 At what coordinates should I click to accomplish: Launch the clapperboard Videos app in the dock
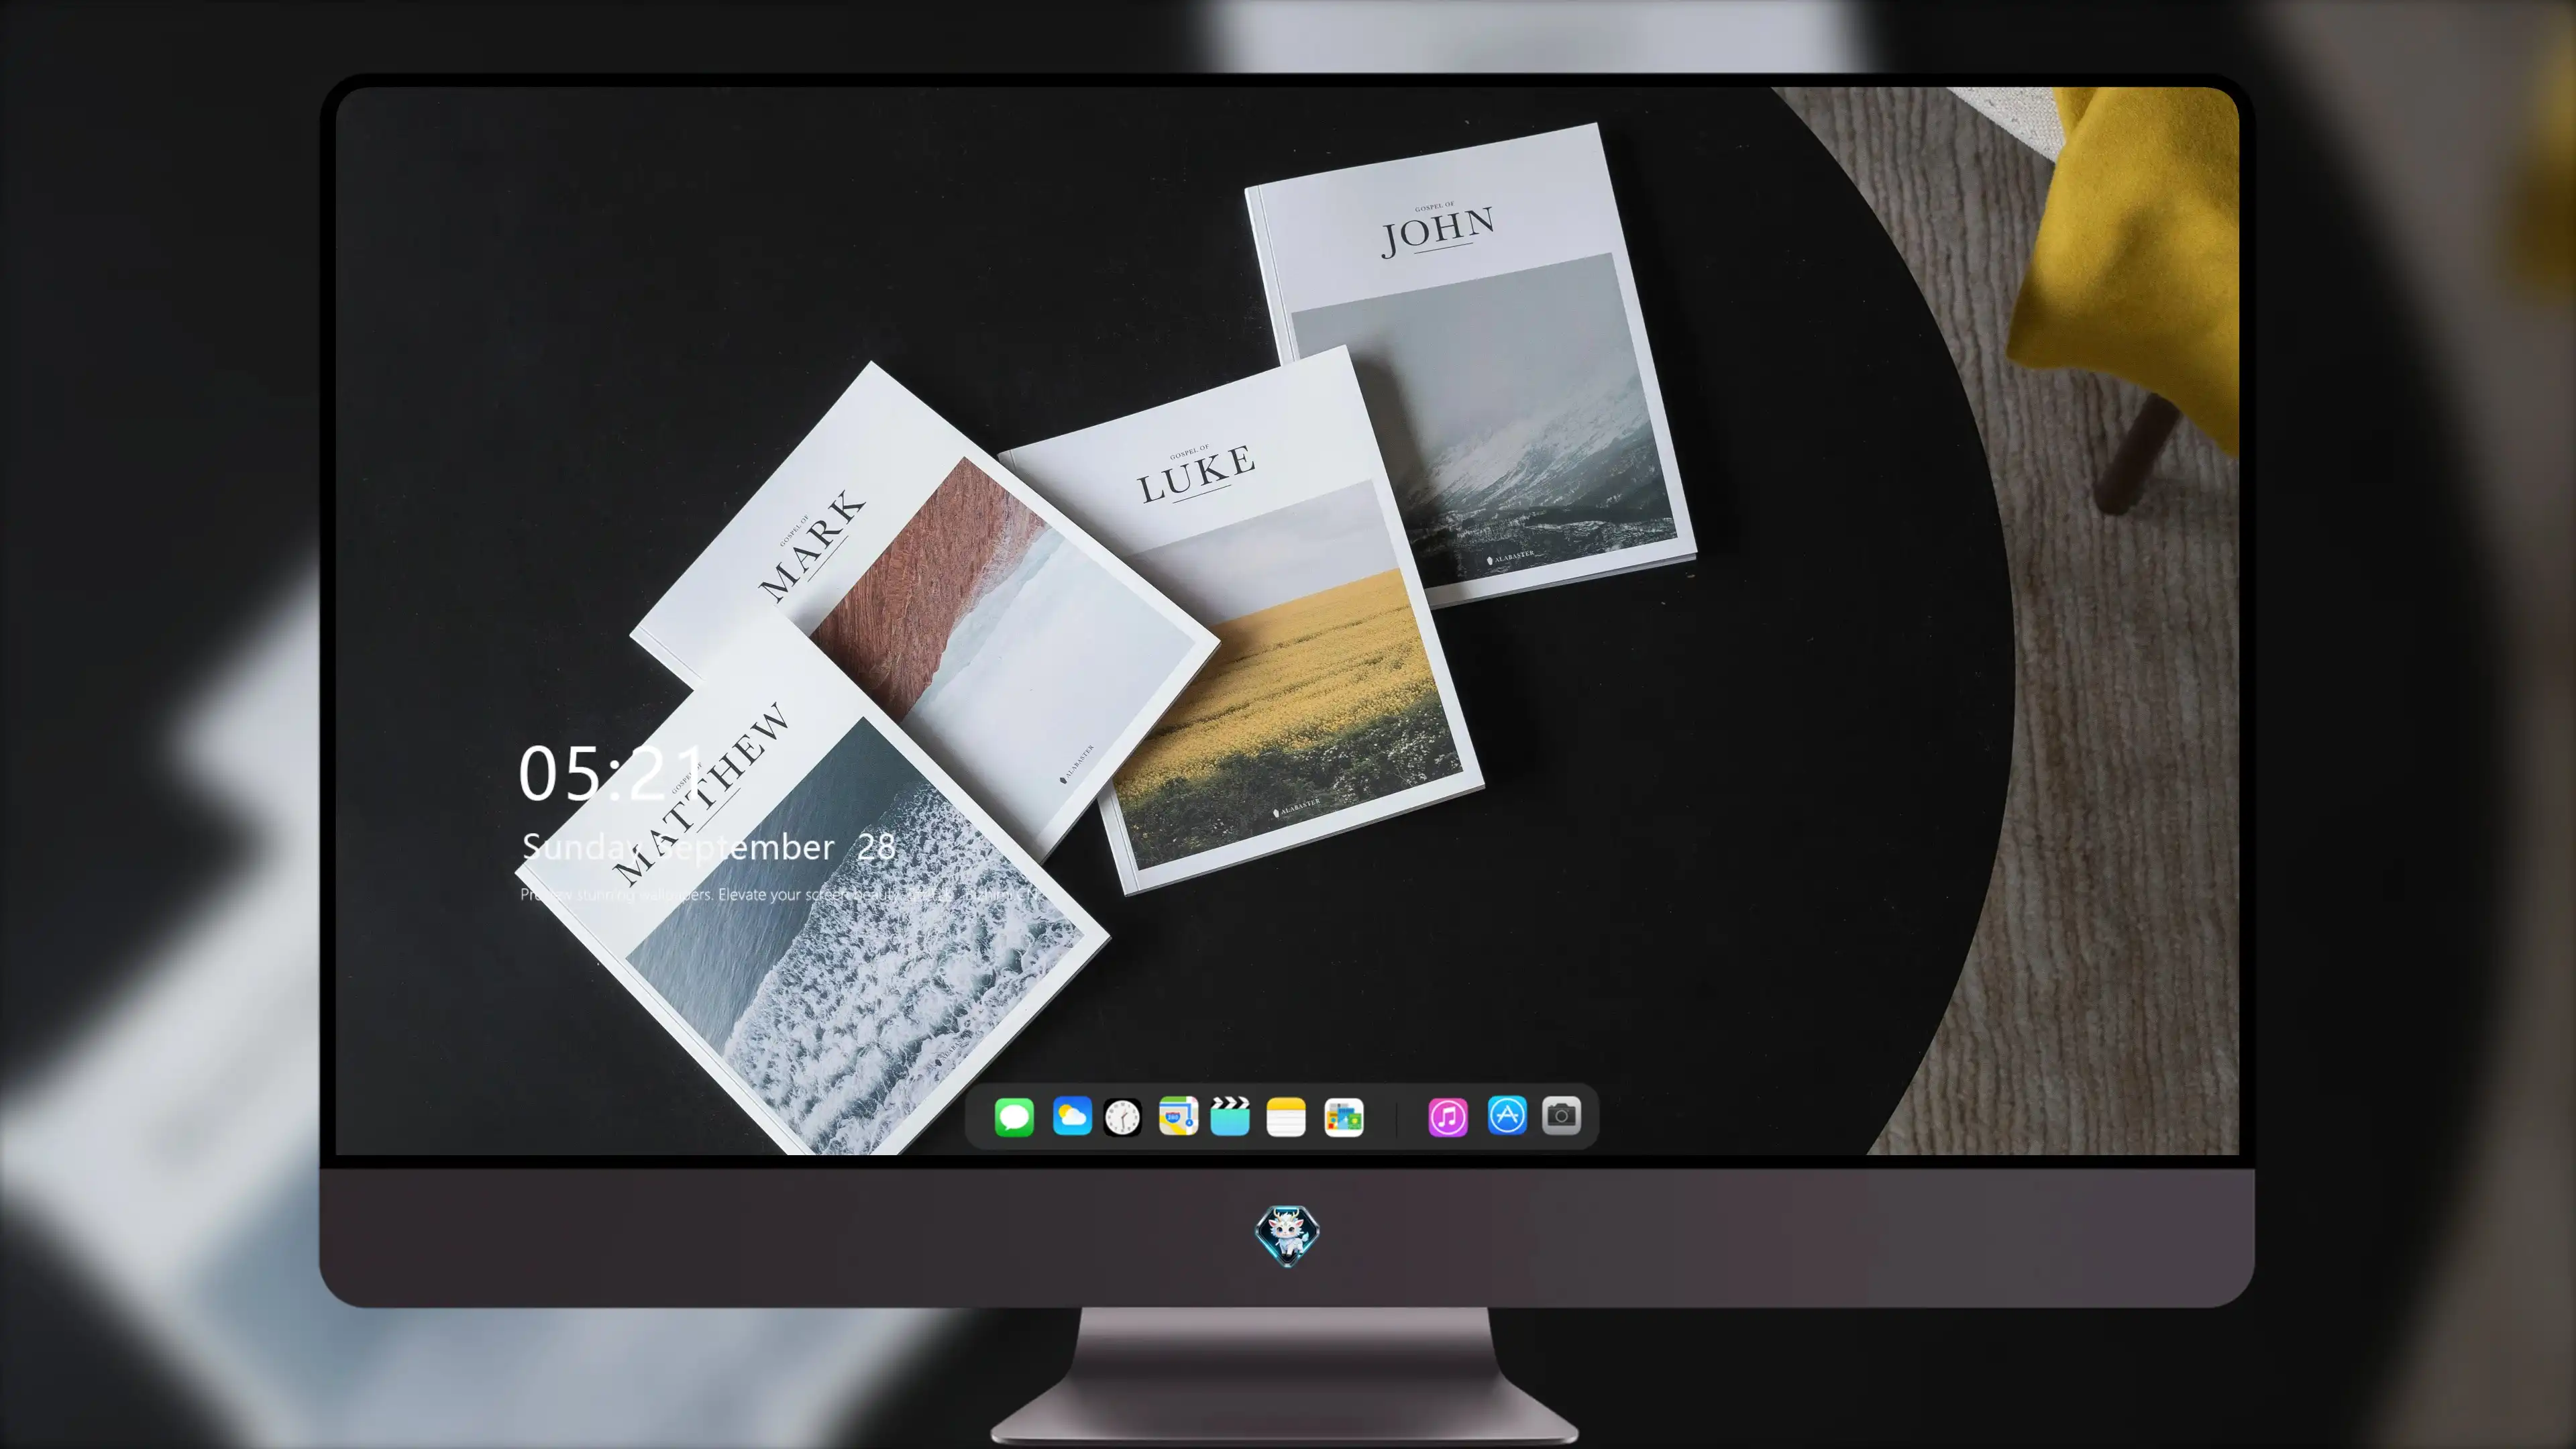[x=1230, y=1116]
